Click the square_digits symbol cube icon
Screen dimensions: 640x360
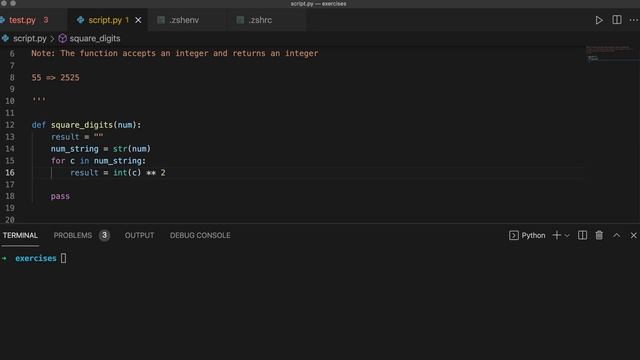point(62,38)
